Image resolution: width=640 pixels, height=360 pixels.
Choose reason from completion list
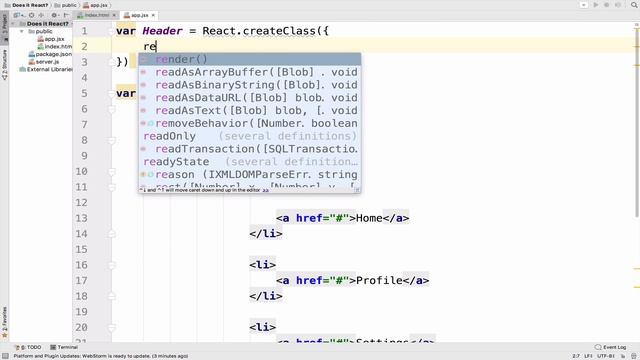point(249,174)
